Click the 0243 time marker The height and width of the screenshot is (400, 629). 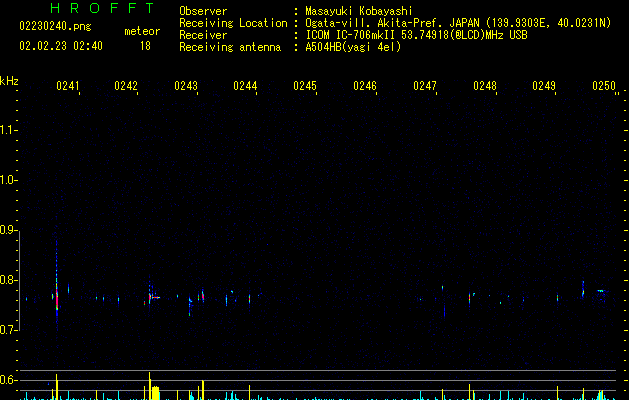(186, 86)
